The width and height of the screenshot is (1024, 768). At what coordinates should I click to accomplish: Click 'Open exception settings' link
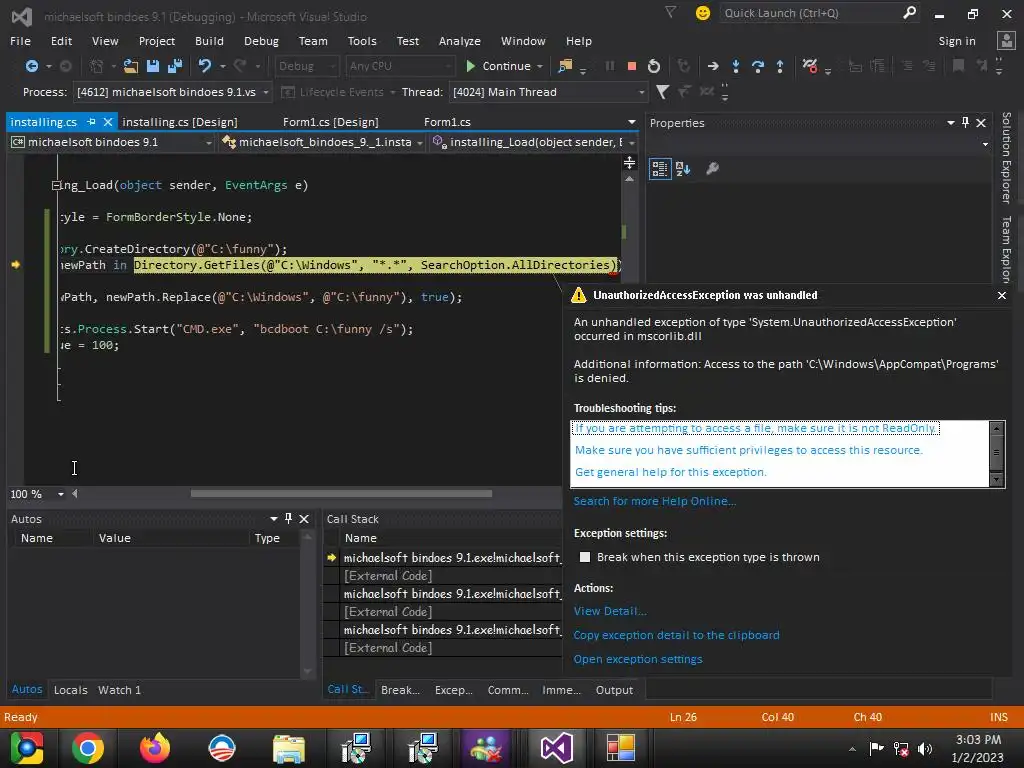tap(638, 660)
